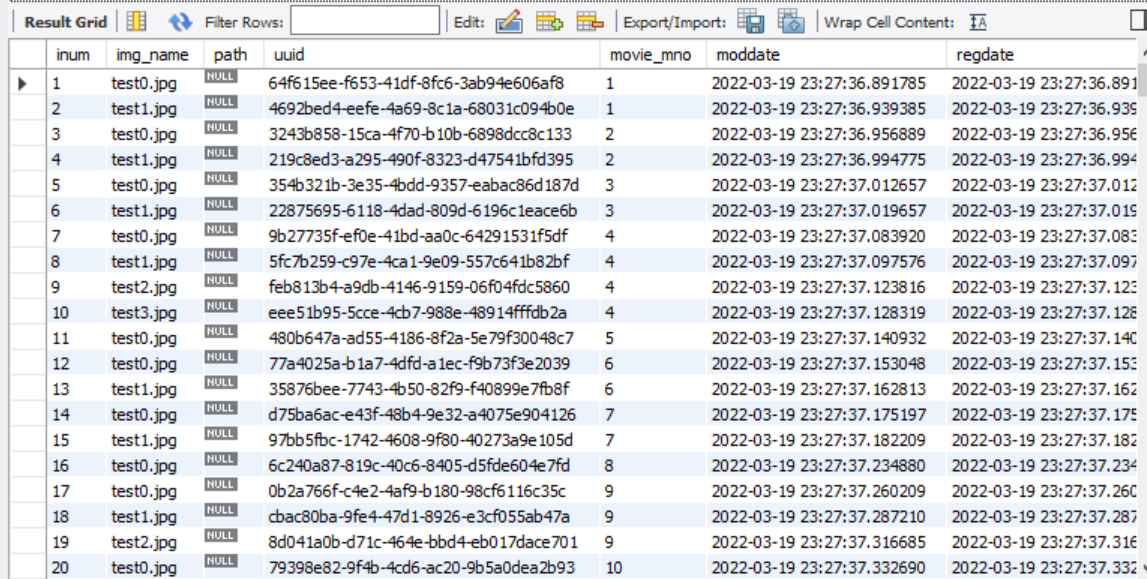Click the vertical scrollbar up arrow
The width and height of the screenshot is (1147, 579).
tap(1143, 53)
